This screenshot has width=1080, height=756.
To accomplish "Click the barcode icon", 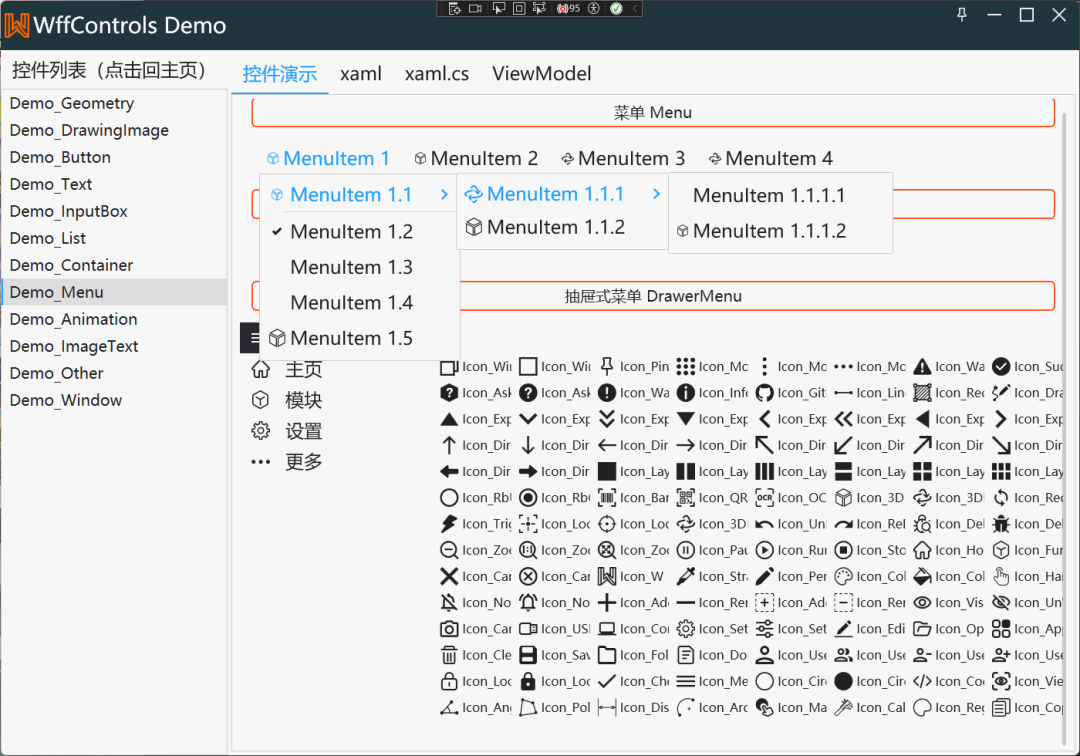I will click(x=607, y=498).
